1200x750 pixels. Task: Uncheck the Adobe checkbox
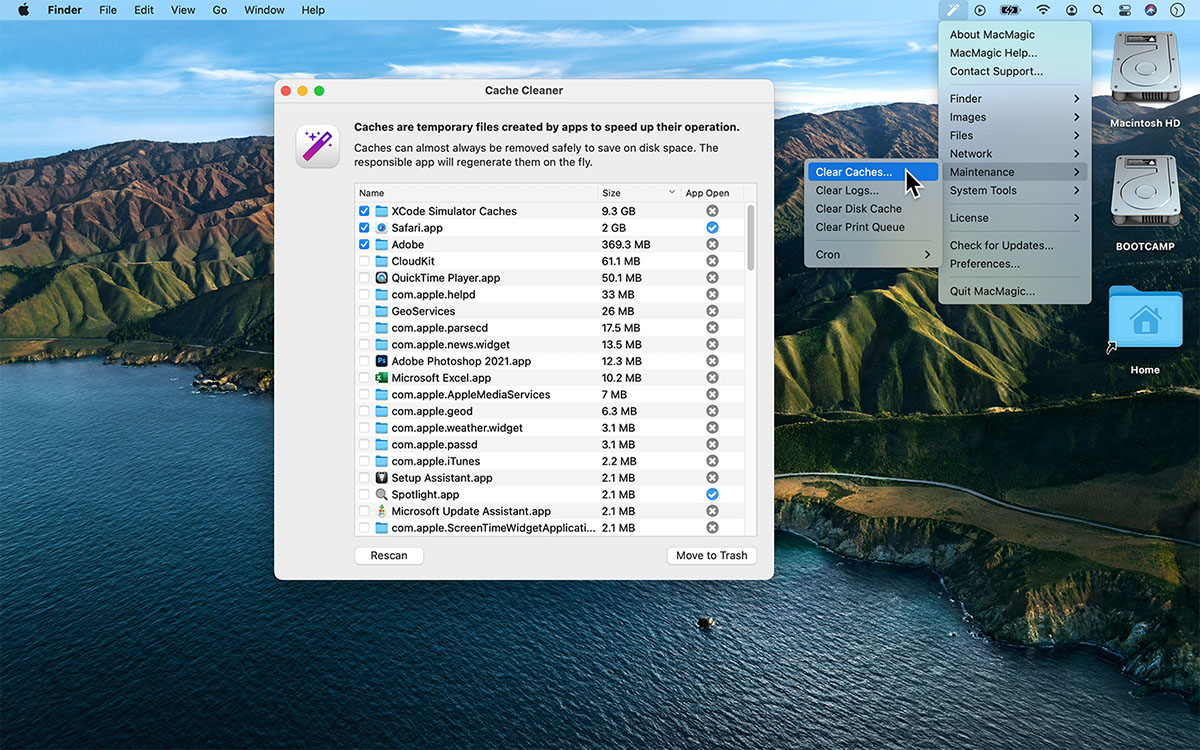click(x=364, y=245)
